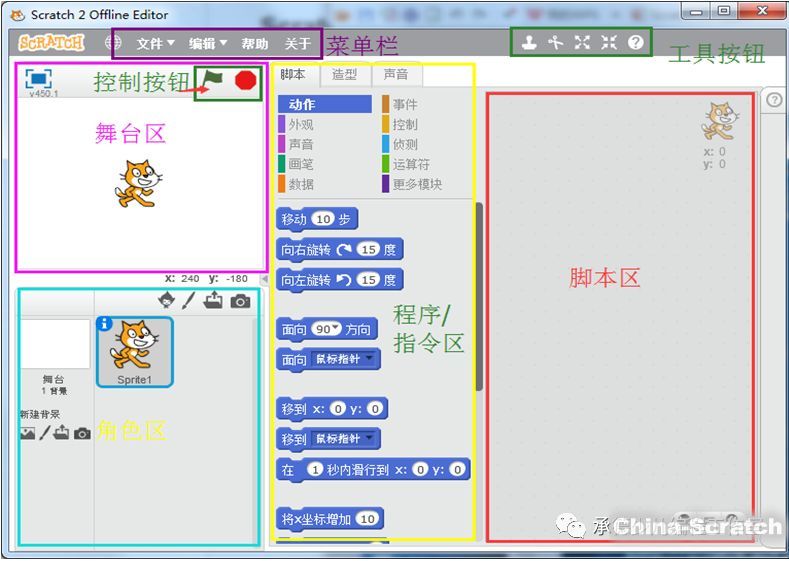The width and height of the screenshot is (789, 561).
Task: Open the globe language menu
Action: tap(113, 43)
